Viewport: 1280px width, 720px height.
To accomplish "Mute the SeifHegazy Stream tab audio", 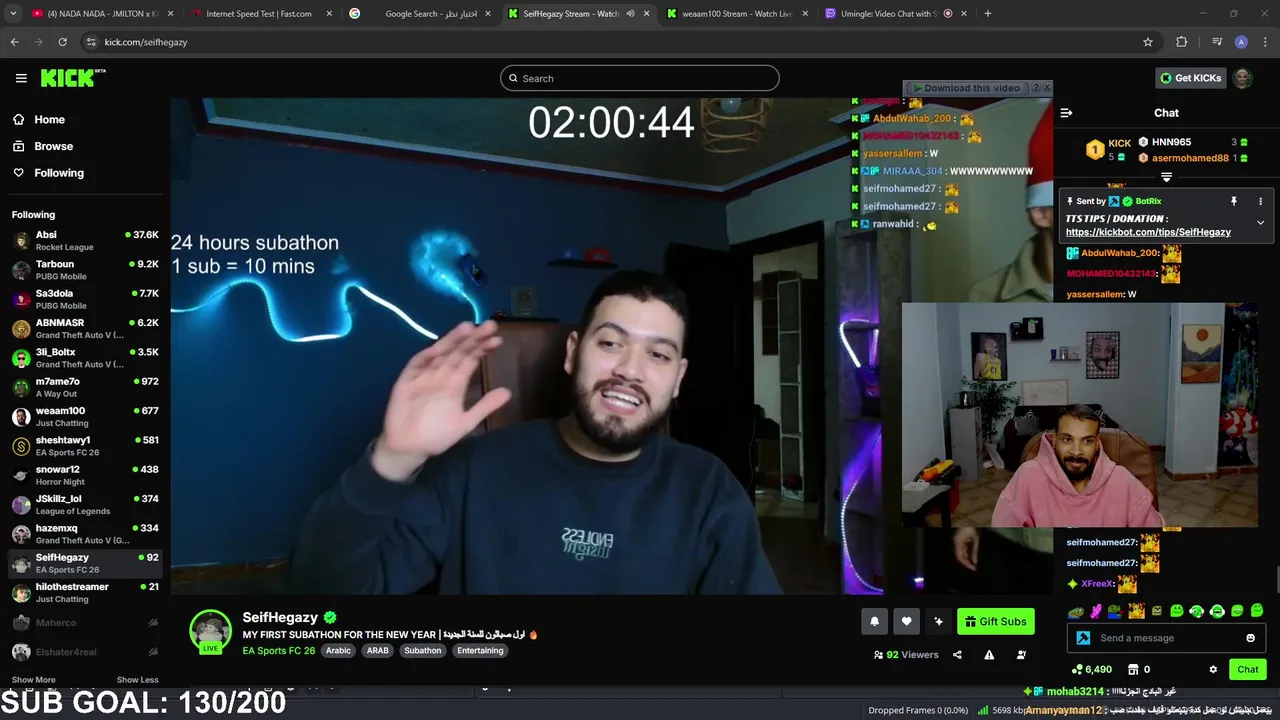I will coord(630,14).
